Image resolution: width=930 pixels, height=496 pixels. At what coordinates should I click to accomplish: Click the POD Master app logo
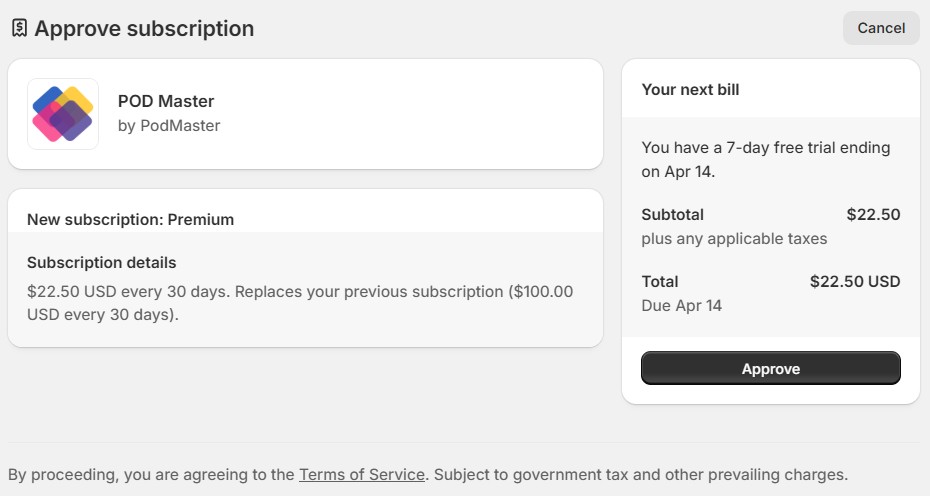[x=63, y=114]
